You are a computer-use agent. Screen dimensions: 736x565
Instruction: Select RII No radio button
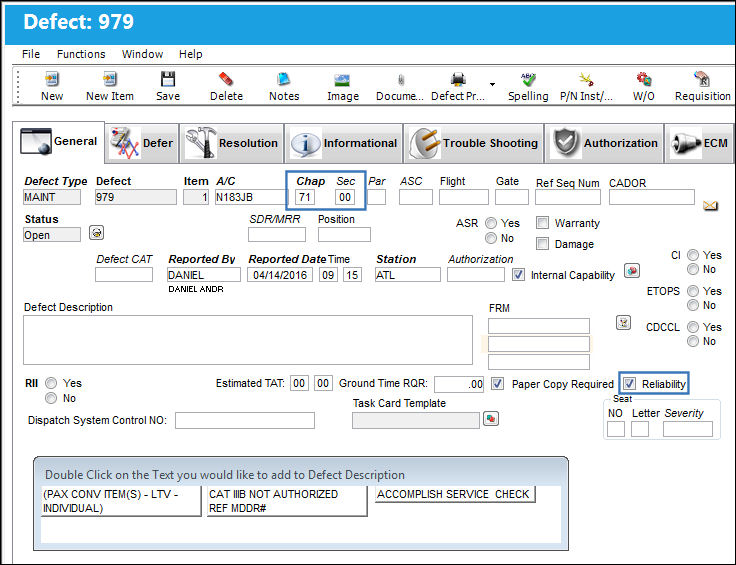(x=51, y=398)
